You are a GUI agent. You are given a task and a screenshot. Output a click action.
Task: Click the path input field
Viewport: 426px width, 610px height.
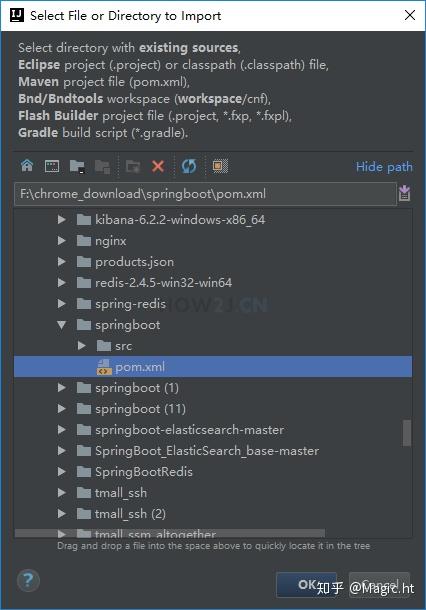point(205,194)
